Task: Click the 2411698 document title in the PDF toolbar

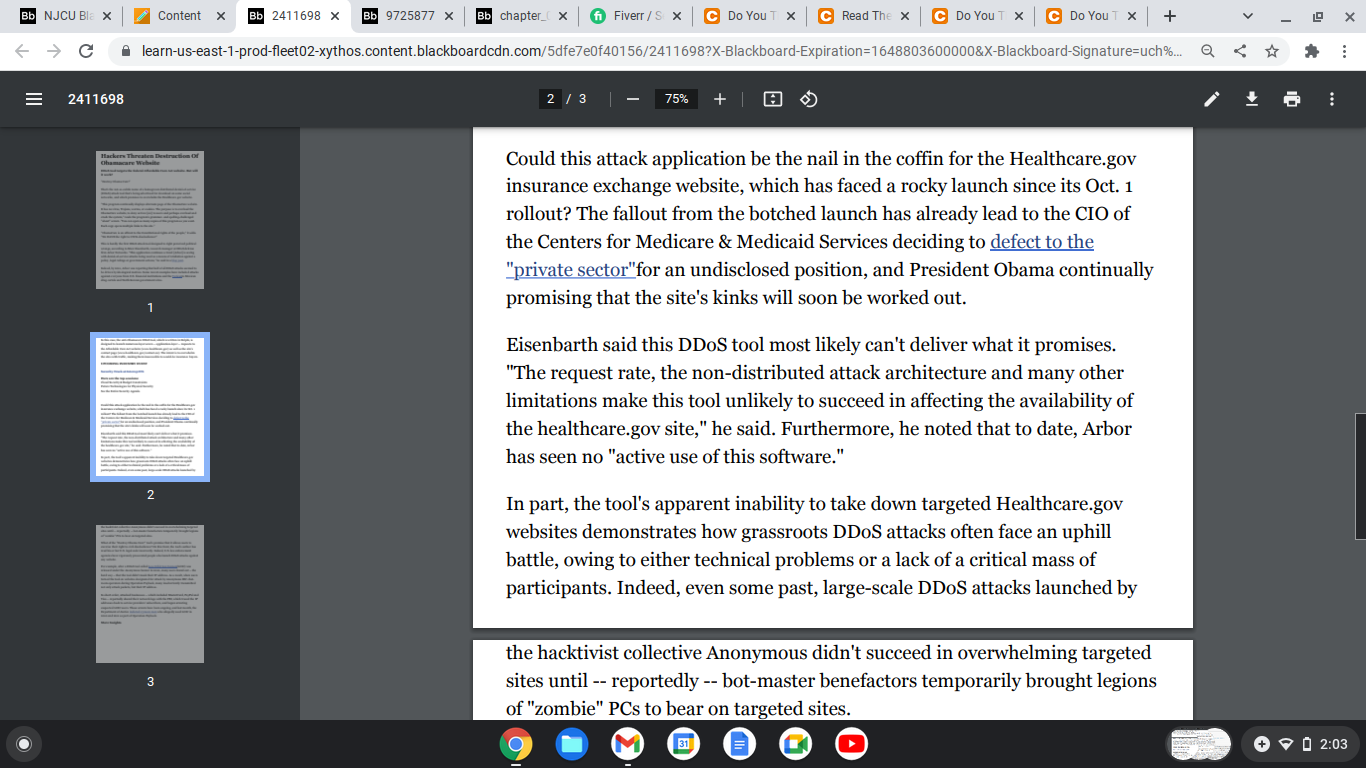Action: point(96,99)
